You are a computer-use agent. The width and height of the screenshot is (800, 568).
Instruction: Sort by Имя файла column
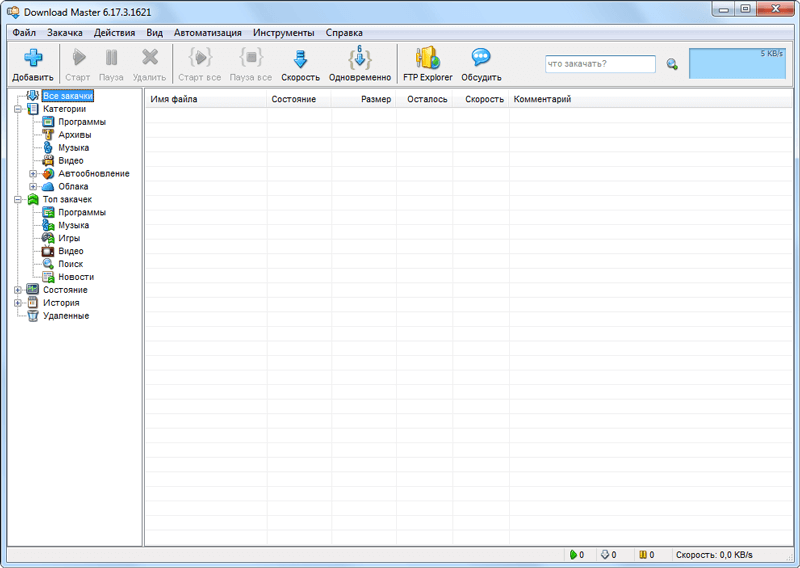206,99
